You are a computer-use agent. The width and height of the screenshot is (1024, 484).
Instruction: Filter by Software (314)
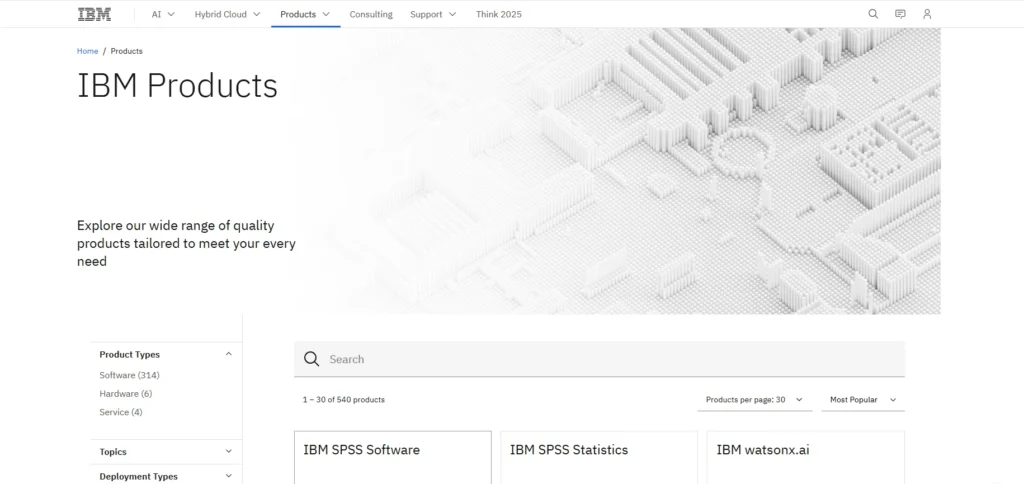click(x=129, y=376)
